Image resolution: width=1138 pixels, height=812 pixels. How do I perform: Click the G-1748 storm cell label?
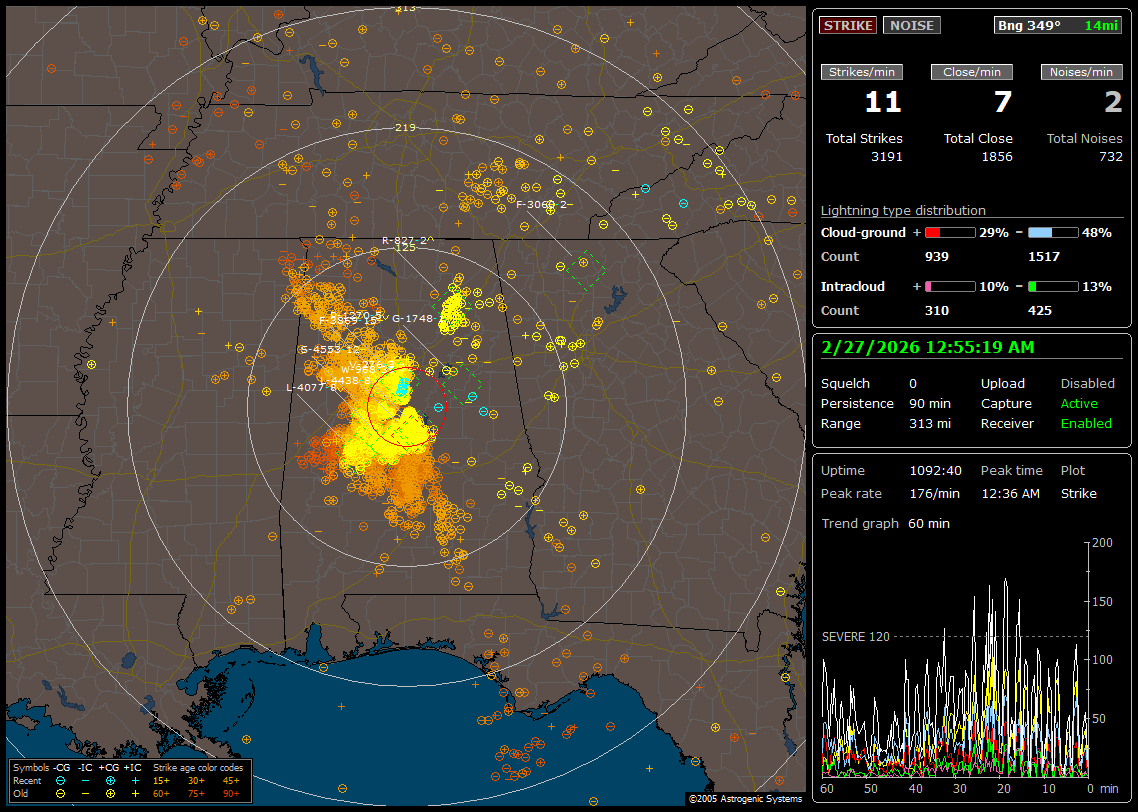[x=412, y=319]
